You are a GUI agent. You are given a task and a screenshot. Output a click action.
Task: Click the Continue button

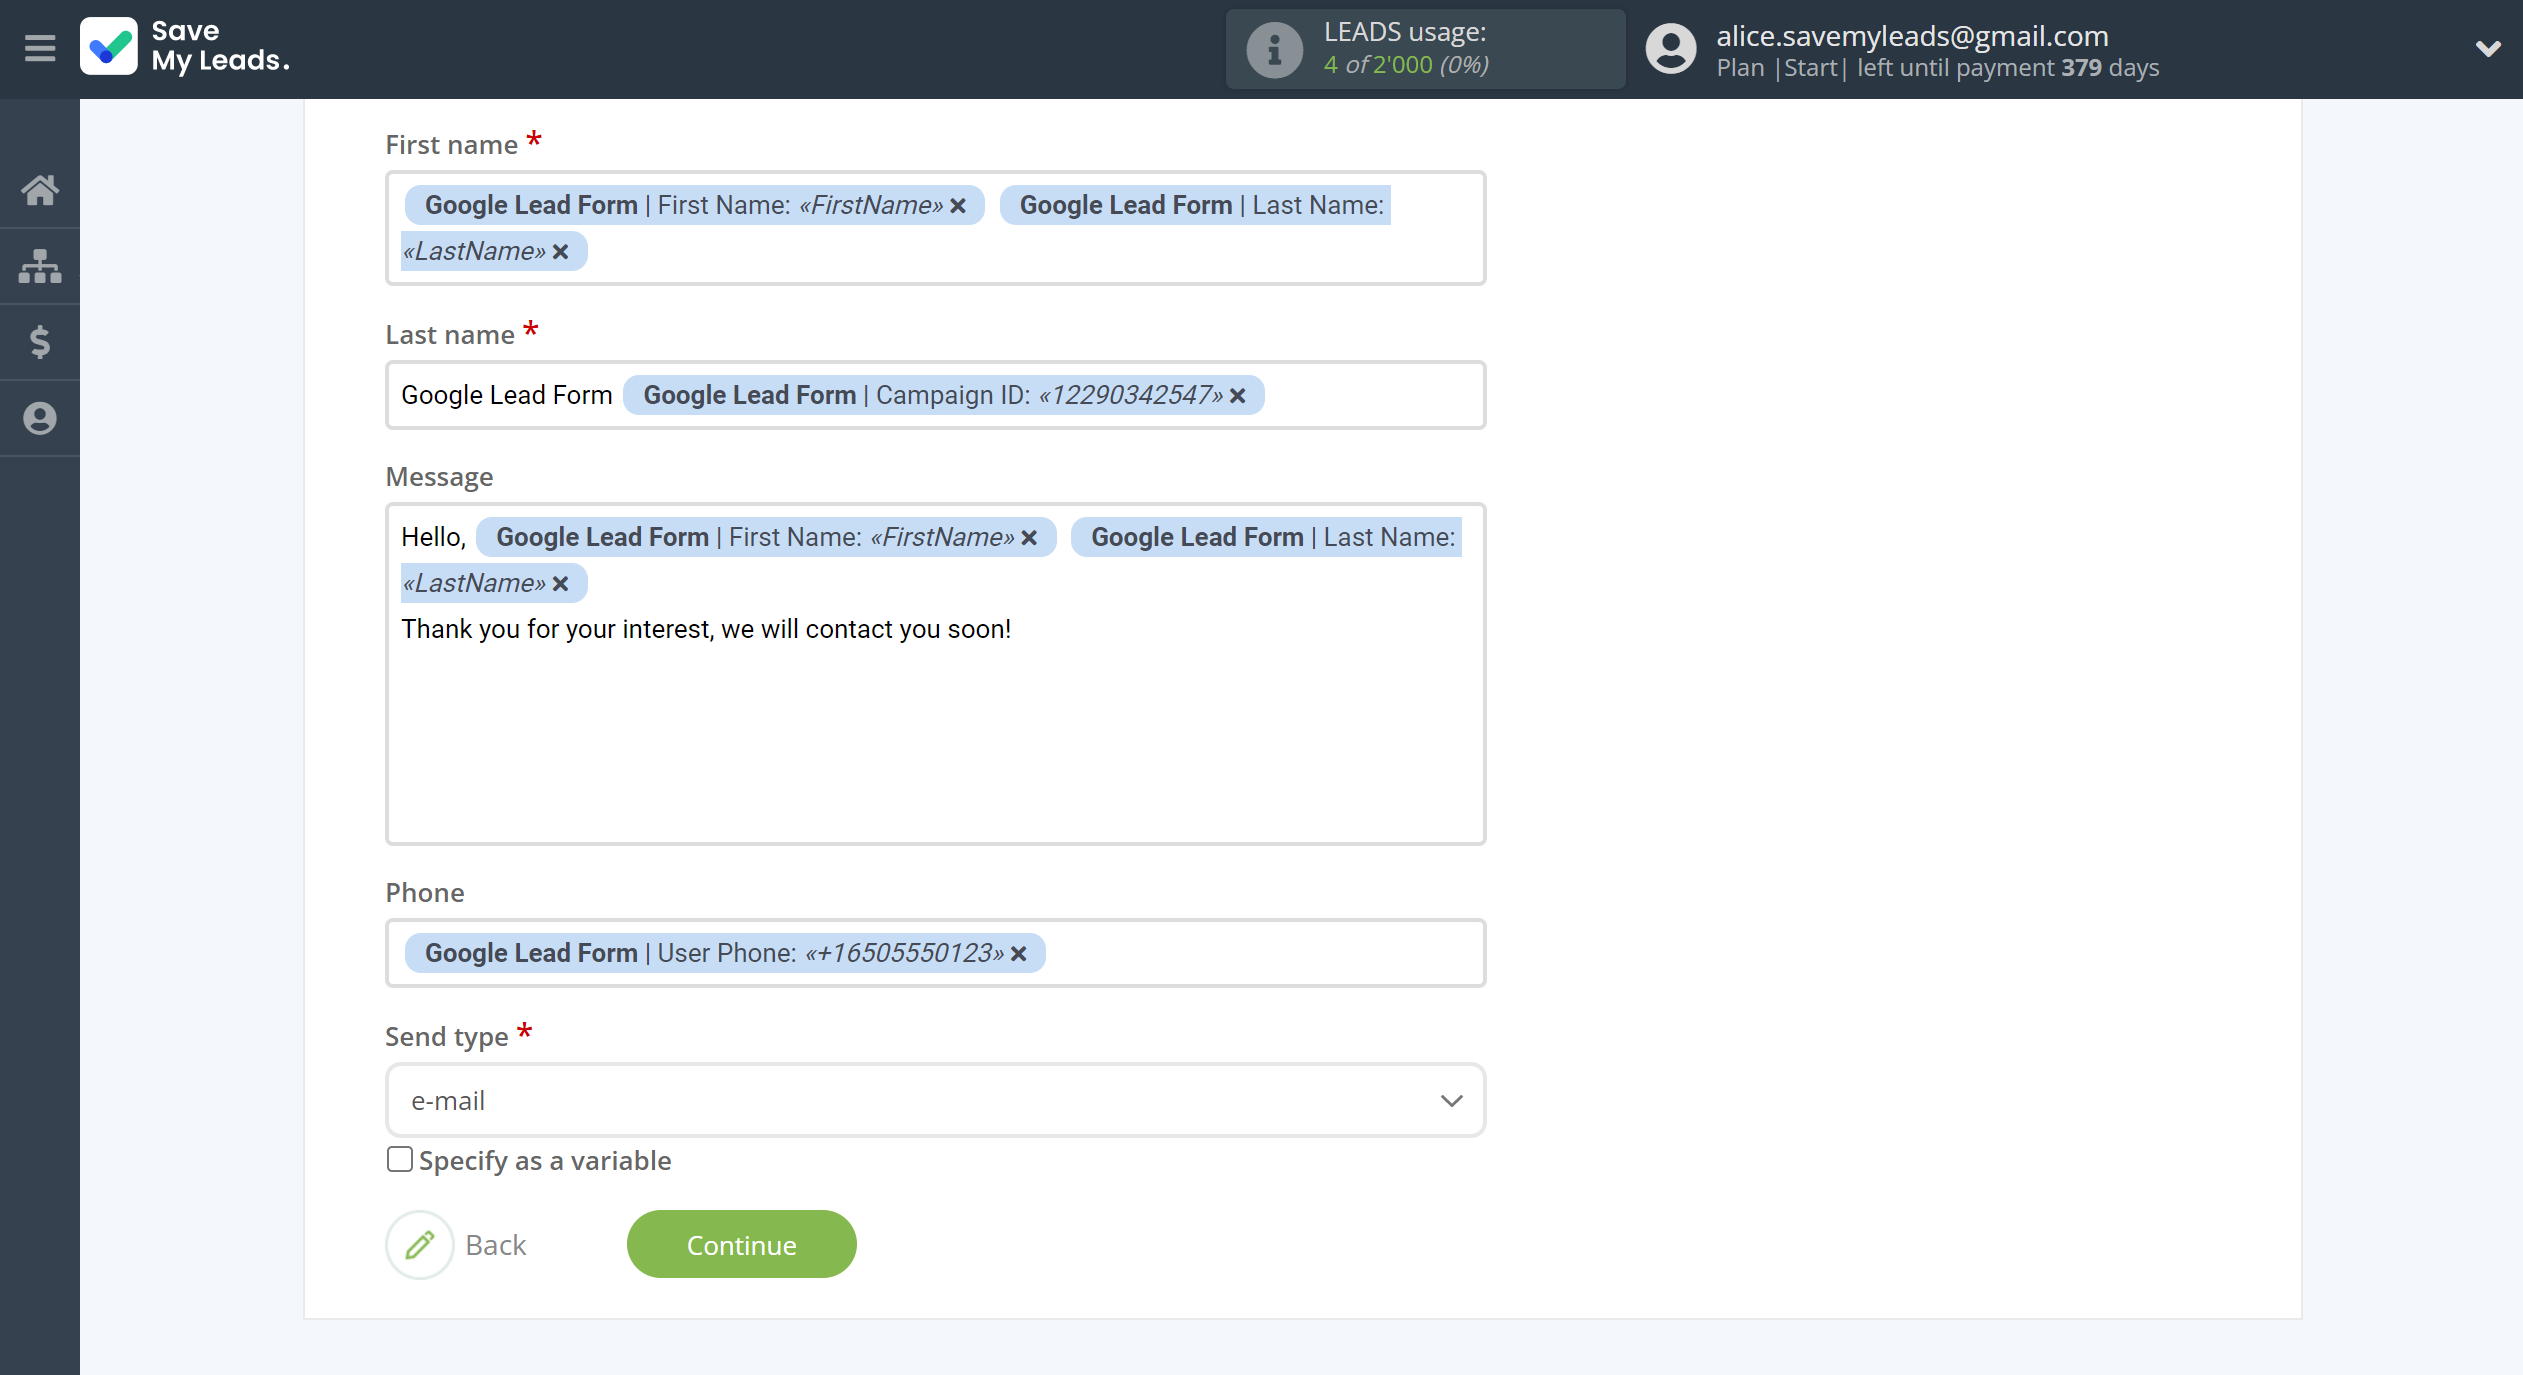point(740,1243)
